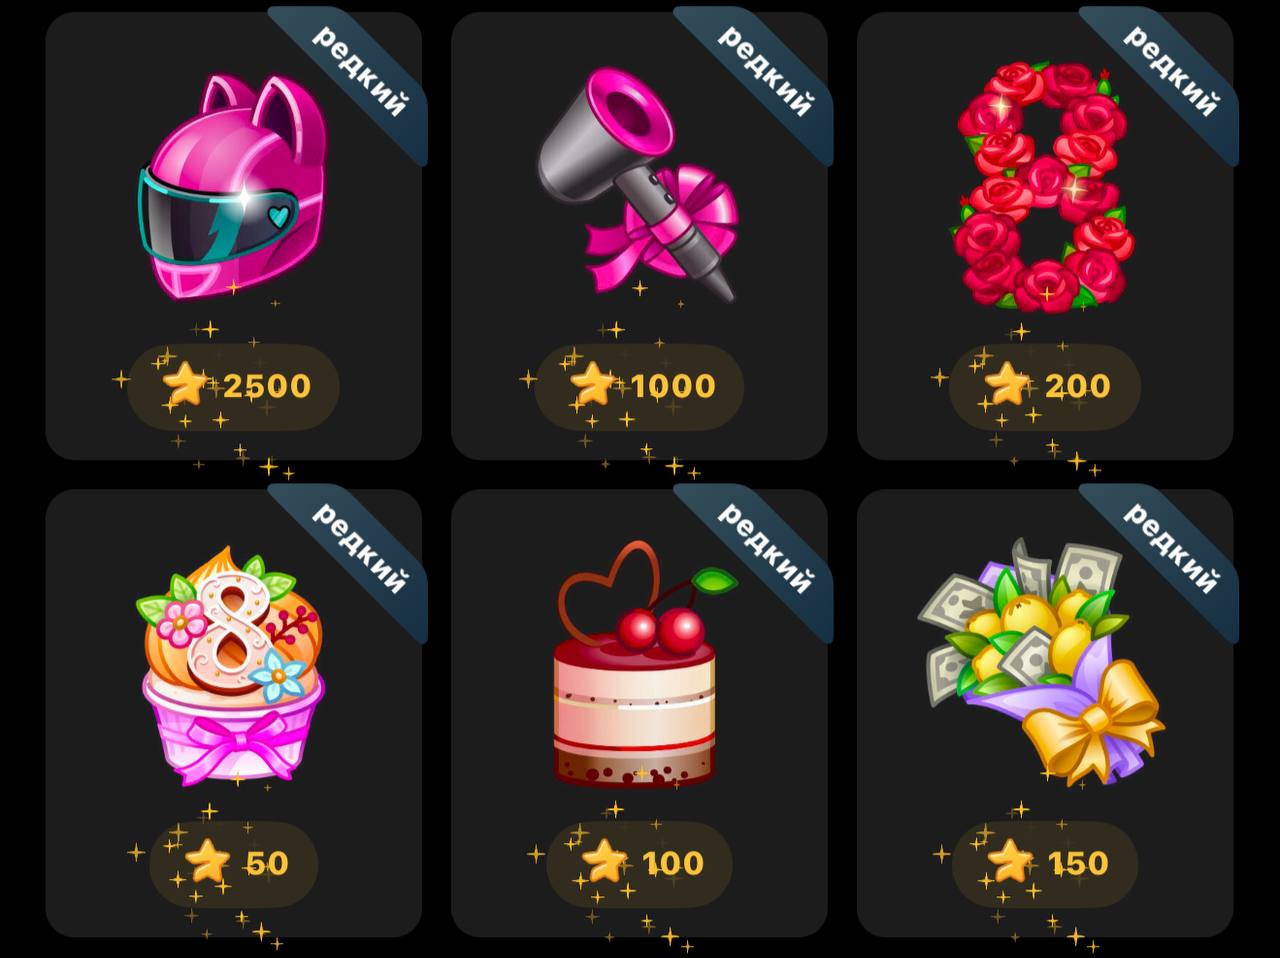Buy the cherry cake for 100 stars
This screenshot has height=958, width=1280.
(639, 864)
